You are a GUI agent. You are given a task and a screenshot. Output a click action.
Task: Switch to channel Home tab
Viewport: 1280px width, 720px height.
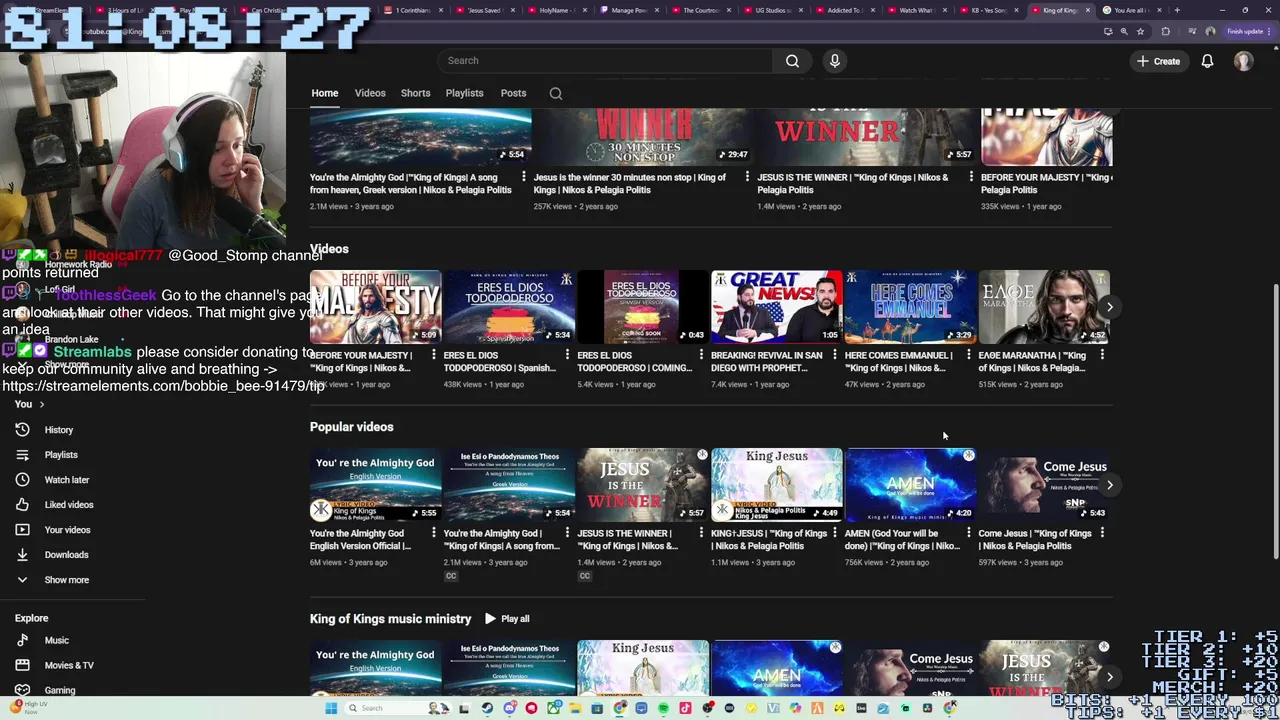(x=324, y=93)
